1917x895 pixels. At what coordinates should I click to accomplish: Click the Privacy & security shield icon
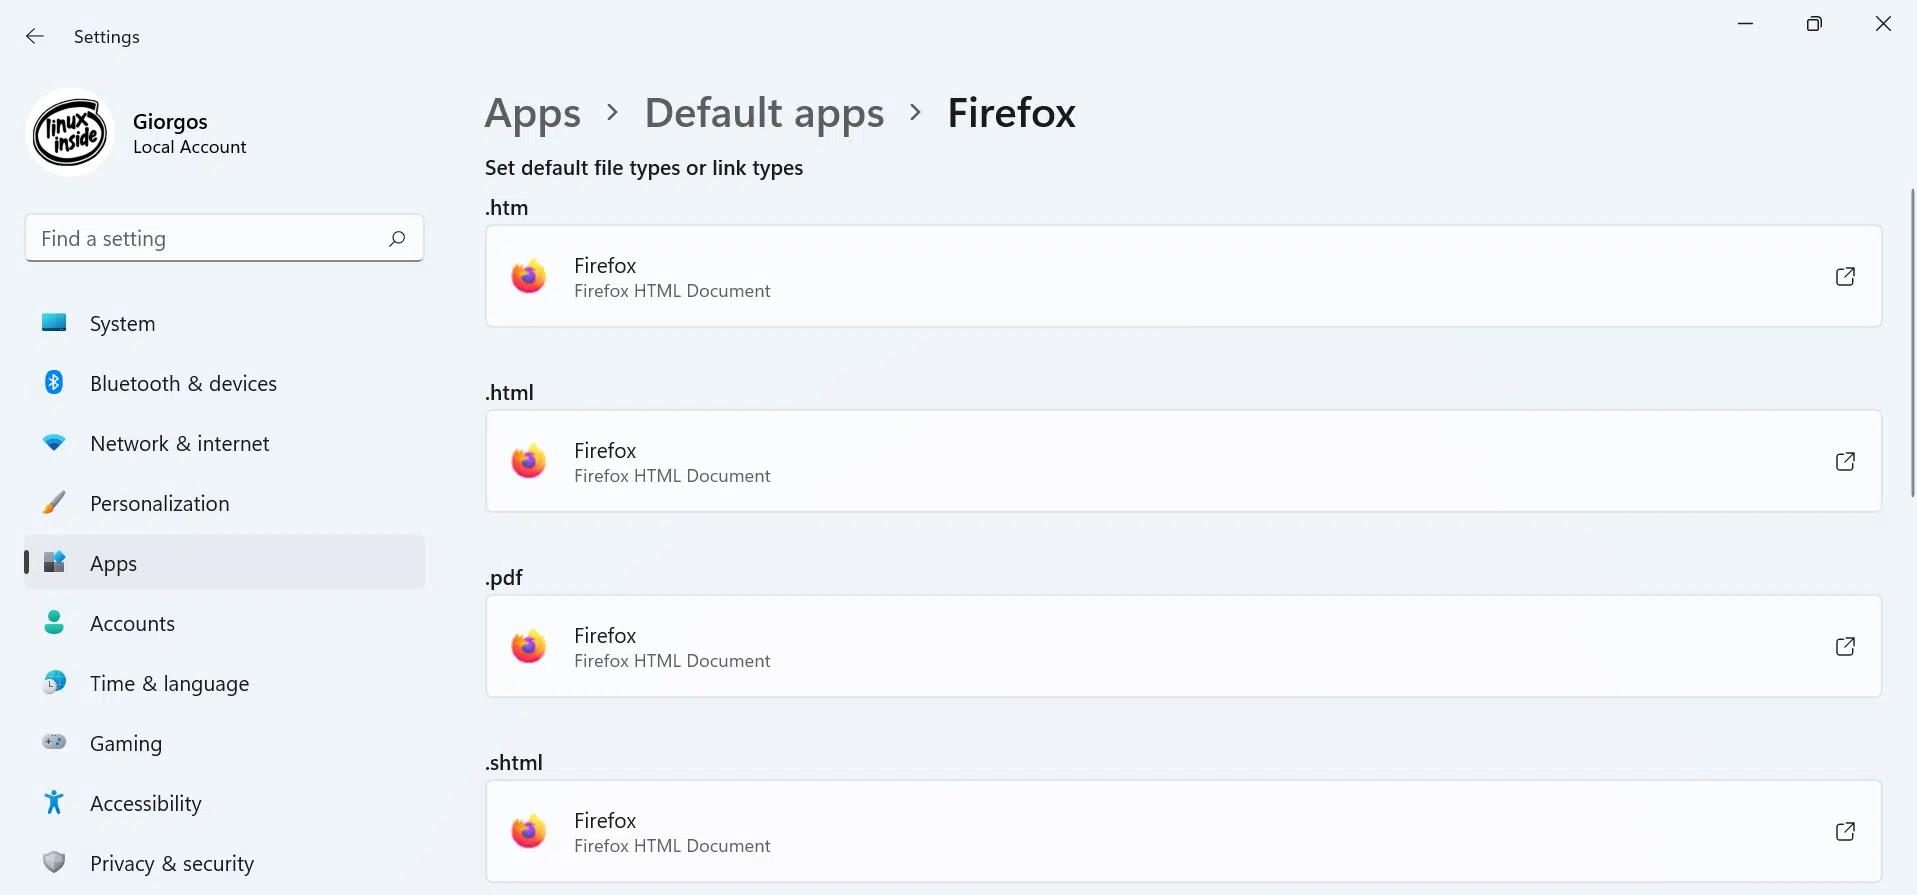(x=54, y=862)
